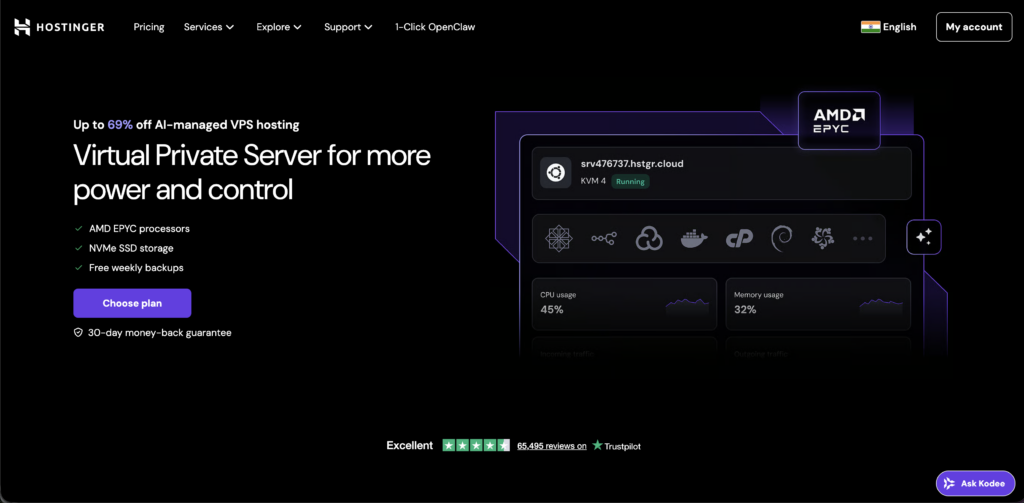Click the AlmaLinux logo icon
Image resolution: width=1024 pixels, height=503 pixels.
coord(822,238)
